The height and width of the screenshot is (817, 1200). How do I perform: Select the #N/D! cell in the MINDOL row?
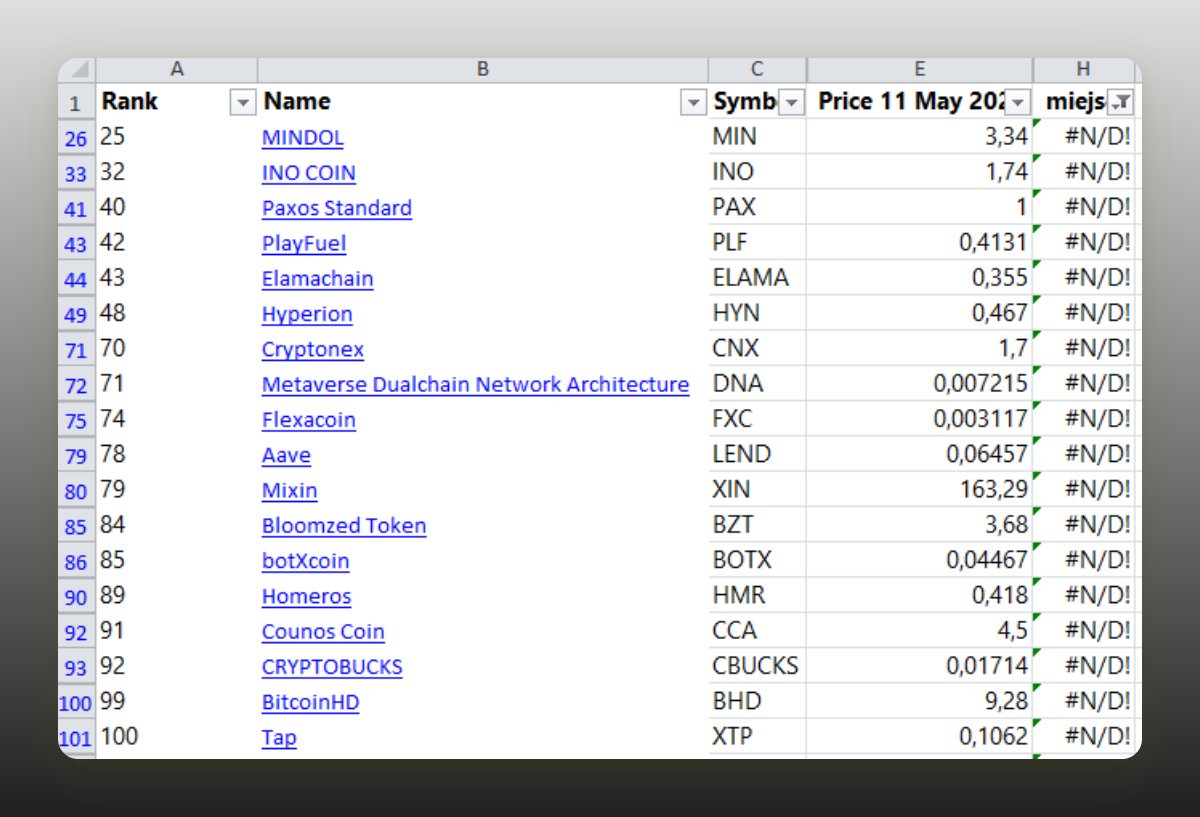coord(1085,138)
